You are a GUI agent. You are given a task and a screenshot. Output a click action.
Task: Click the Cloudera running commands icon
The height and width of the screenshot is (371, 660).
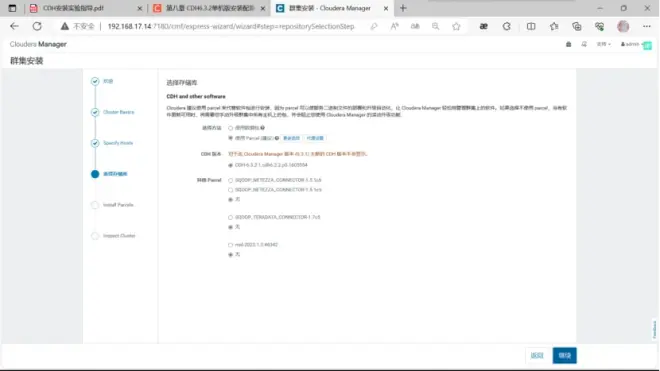(584, 44)
